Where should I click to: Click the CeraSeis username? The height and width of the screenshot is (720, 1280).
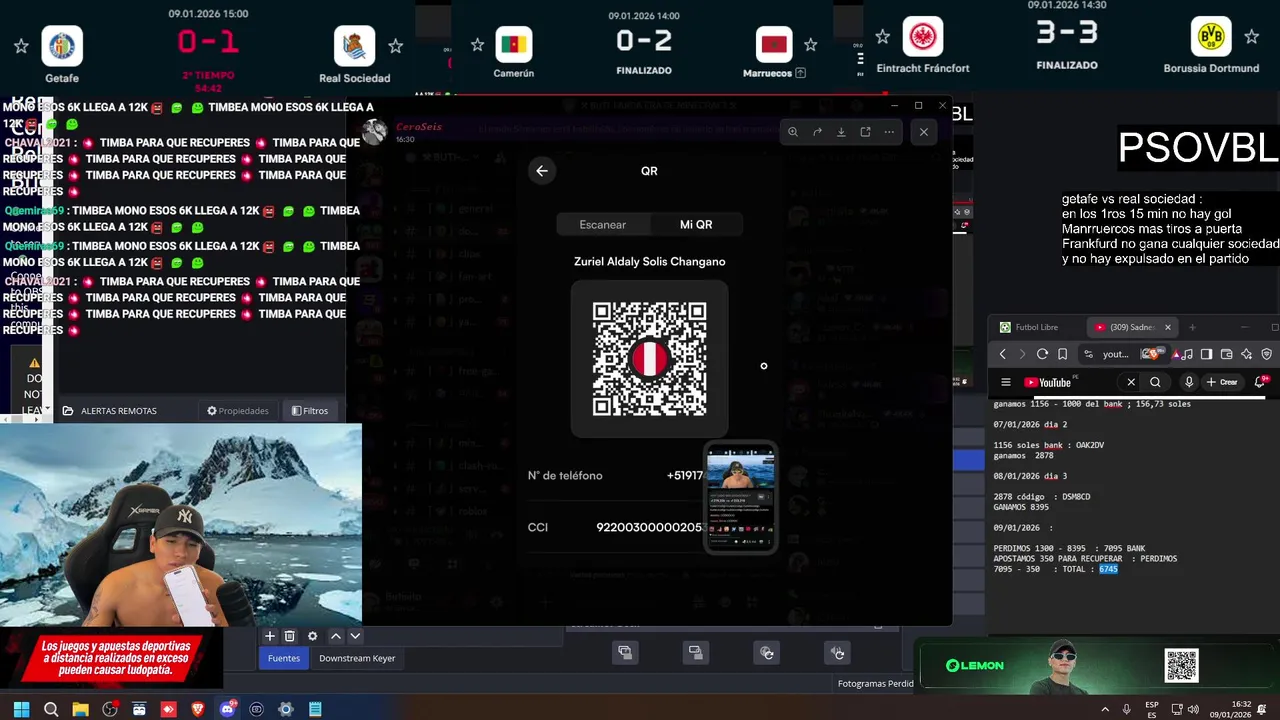419,127
